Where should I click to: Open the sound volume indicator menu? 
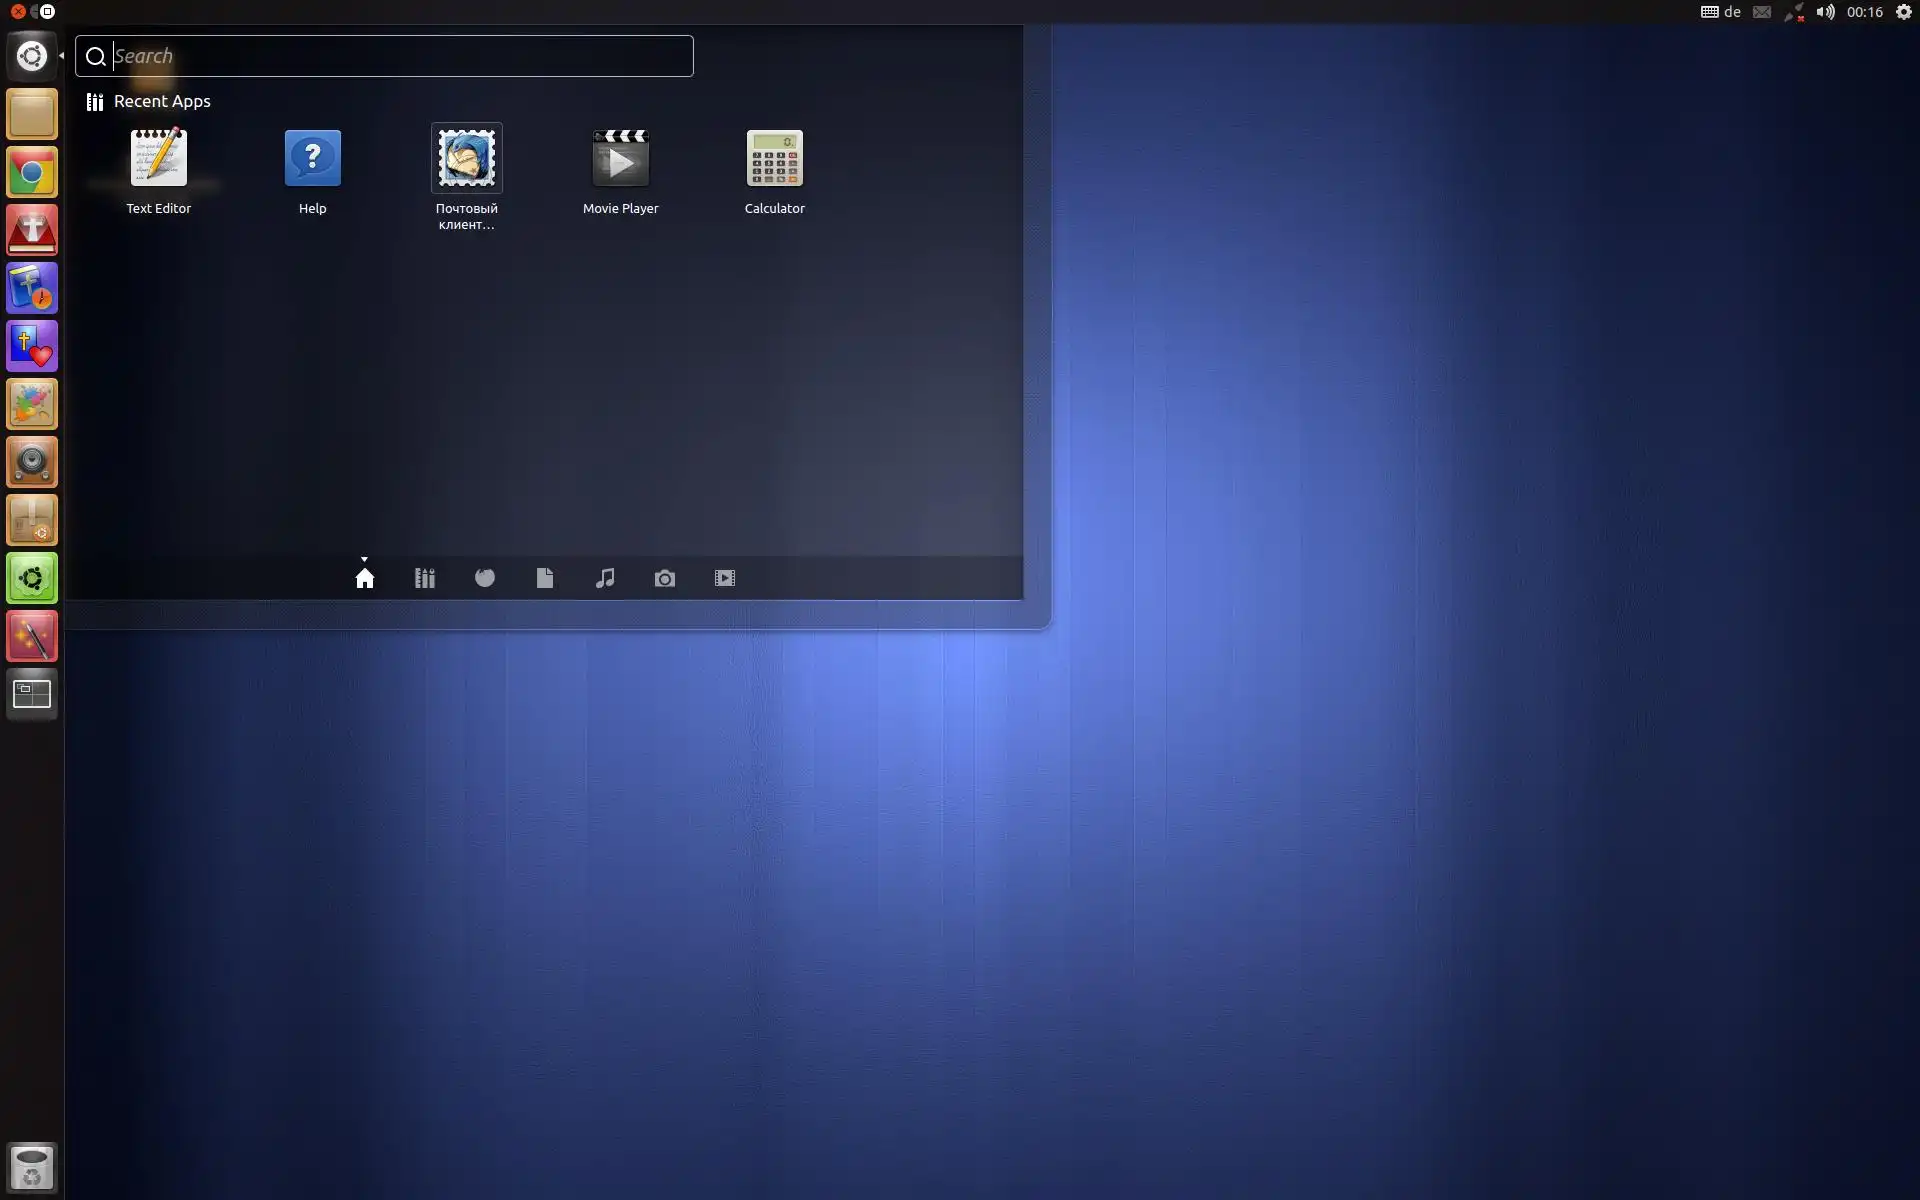(x=1825, y=12)
